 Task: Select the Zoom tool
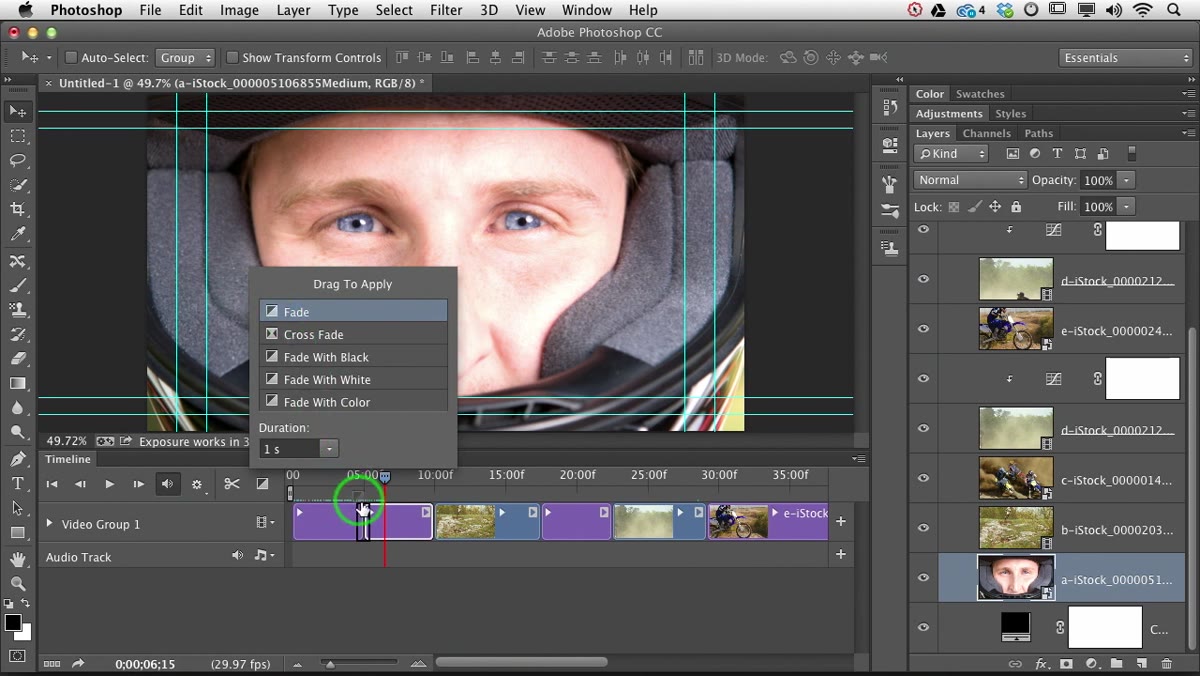point(18,583)
